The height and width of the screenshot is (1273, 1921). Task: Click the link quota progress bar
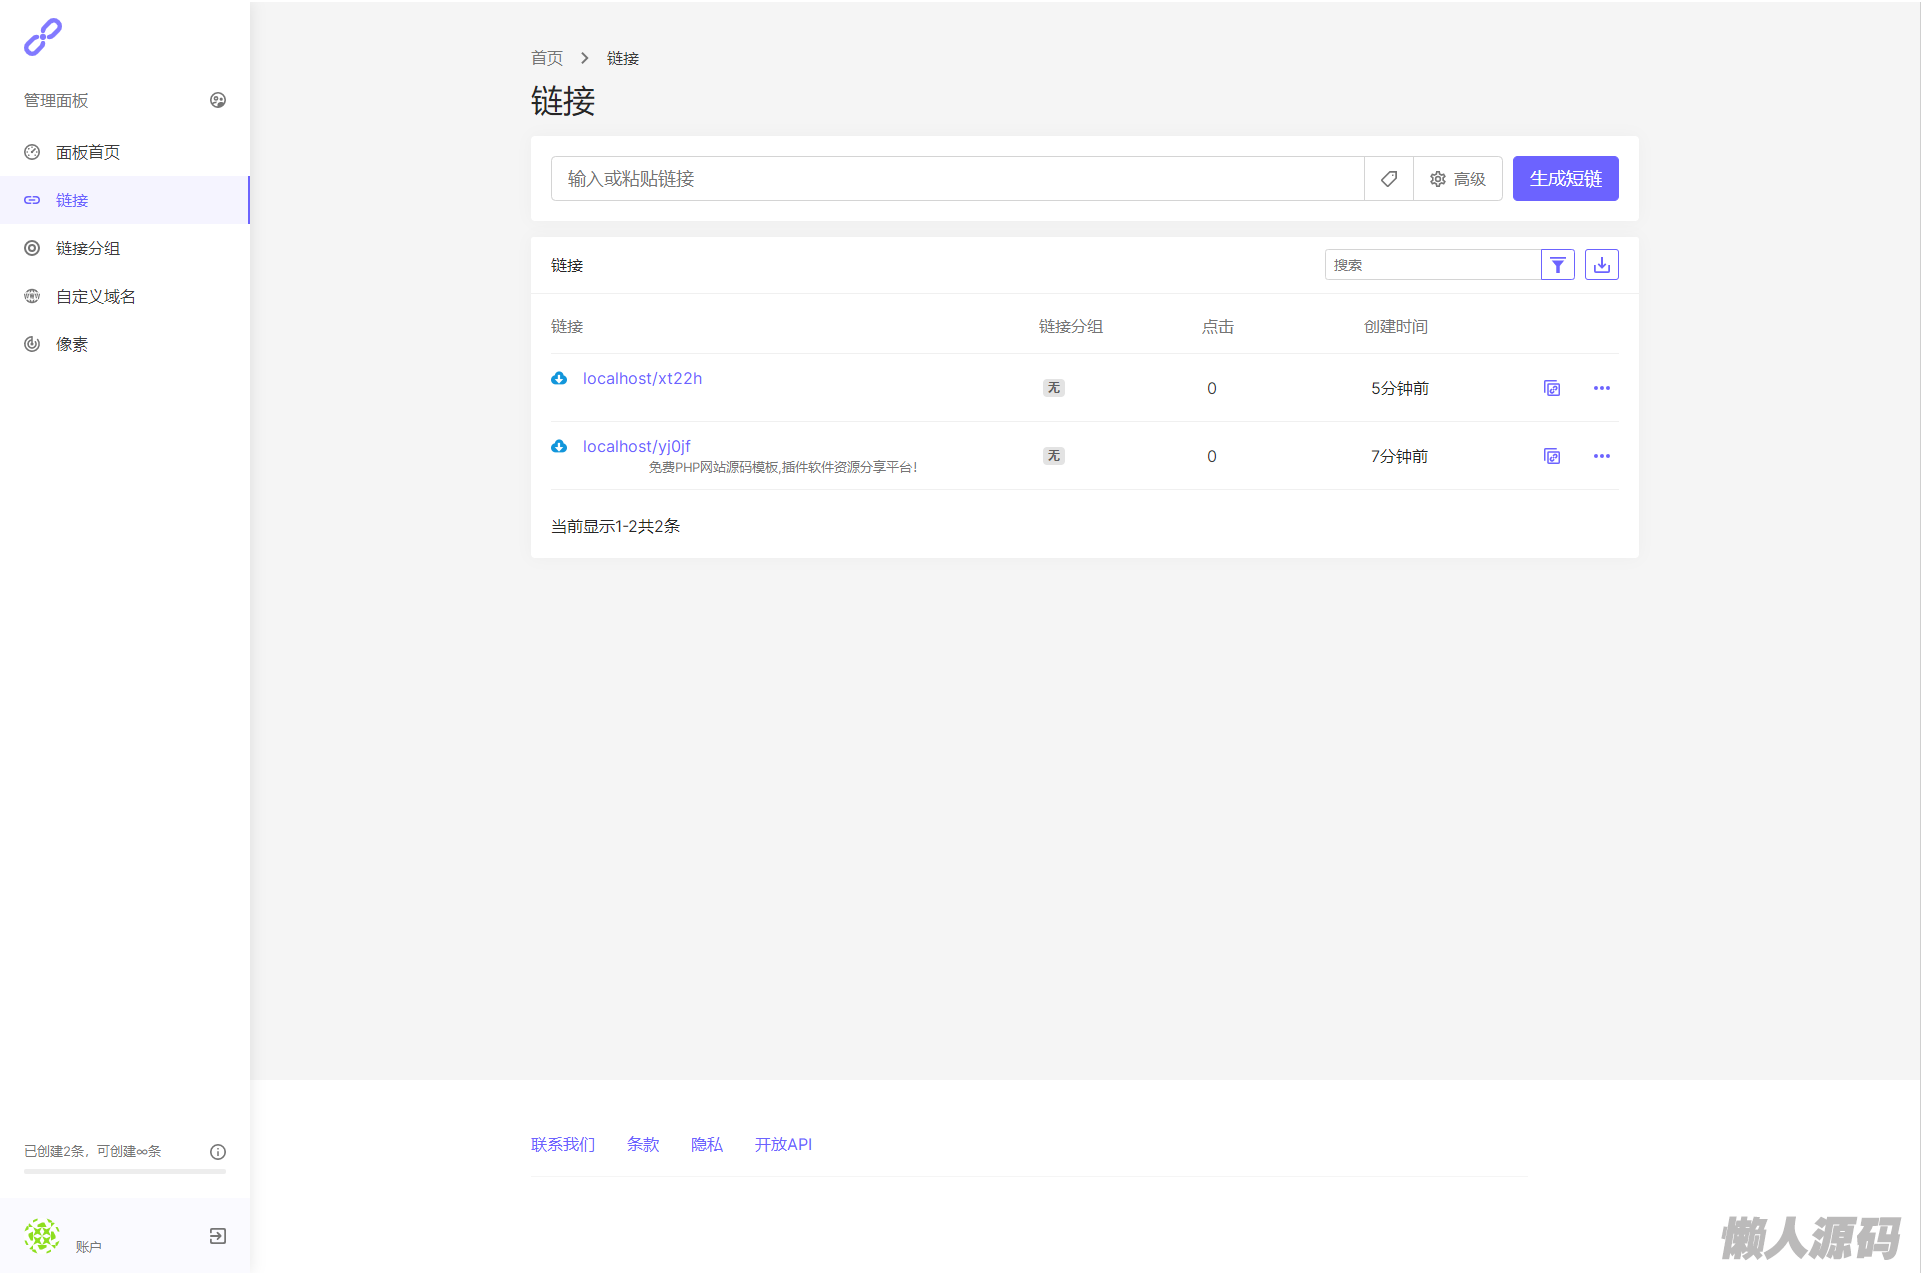(124, 1171)
